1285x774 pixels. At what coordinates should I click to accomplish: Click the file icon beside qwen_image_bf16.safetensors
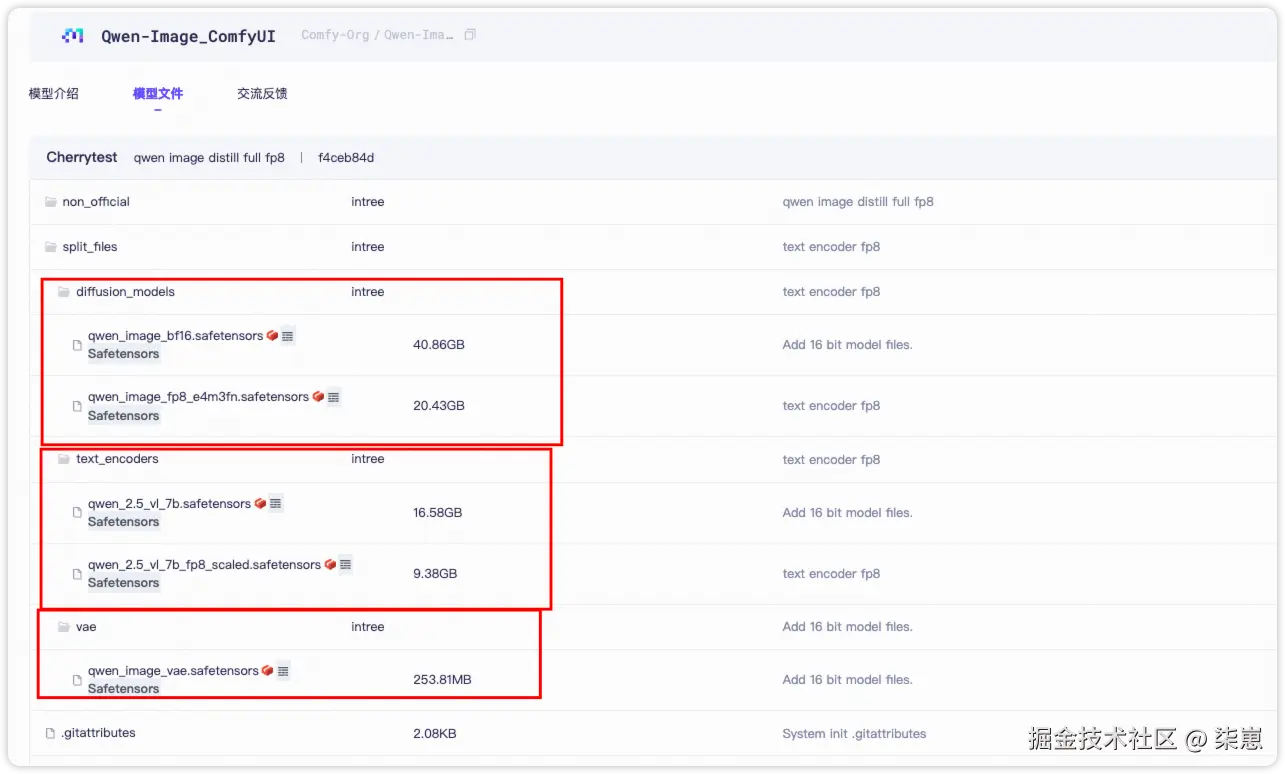pyautogui.click(x=77, y=345)
